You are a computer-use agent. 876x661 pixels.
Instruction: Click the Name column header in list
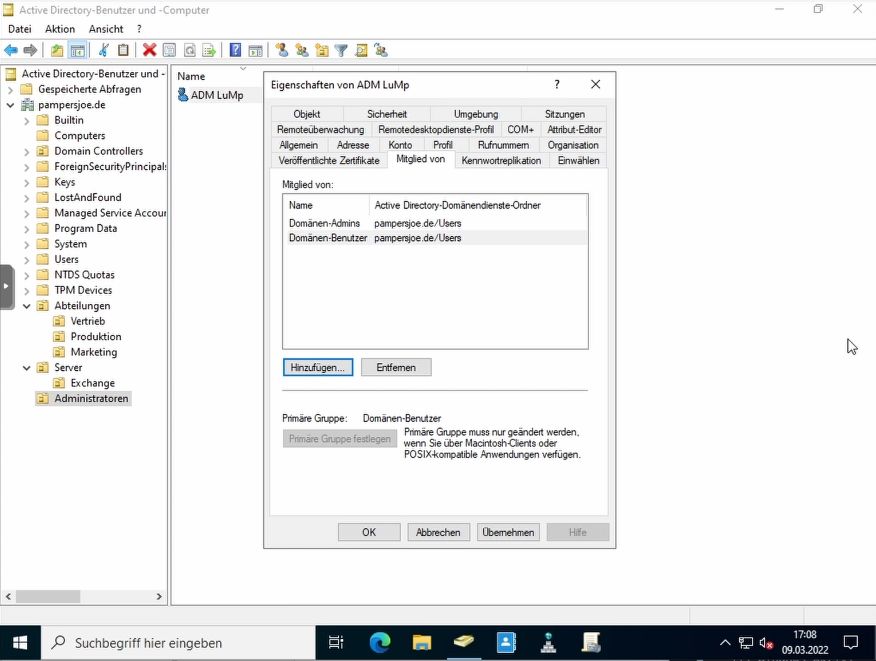pos(191,76)
